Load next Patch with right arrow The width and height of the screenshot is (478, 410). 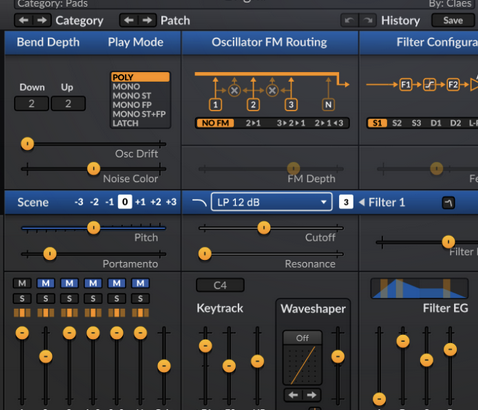(147, 20)
